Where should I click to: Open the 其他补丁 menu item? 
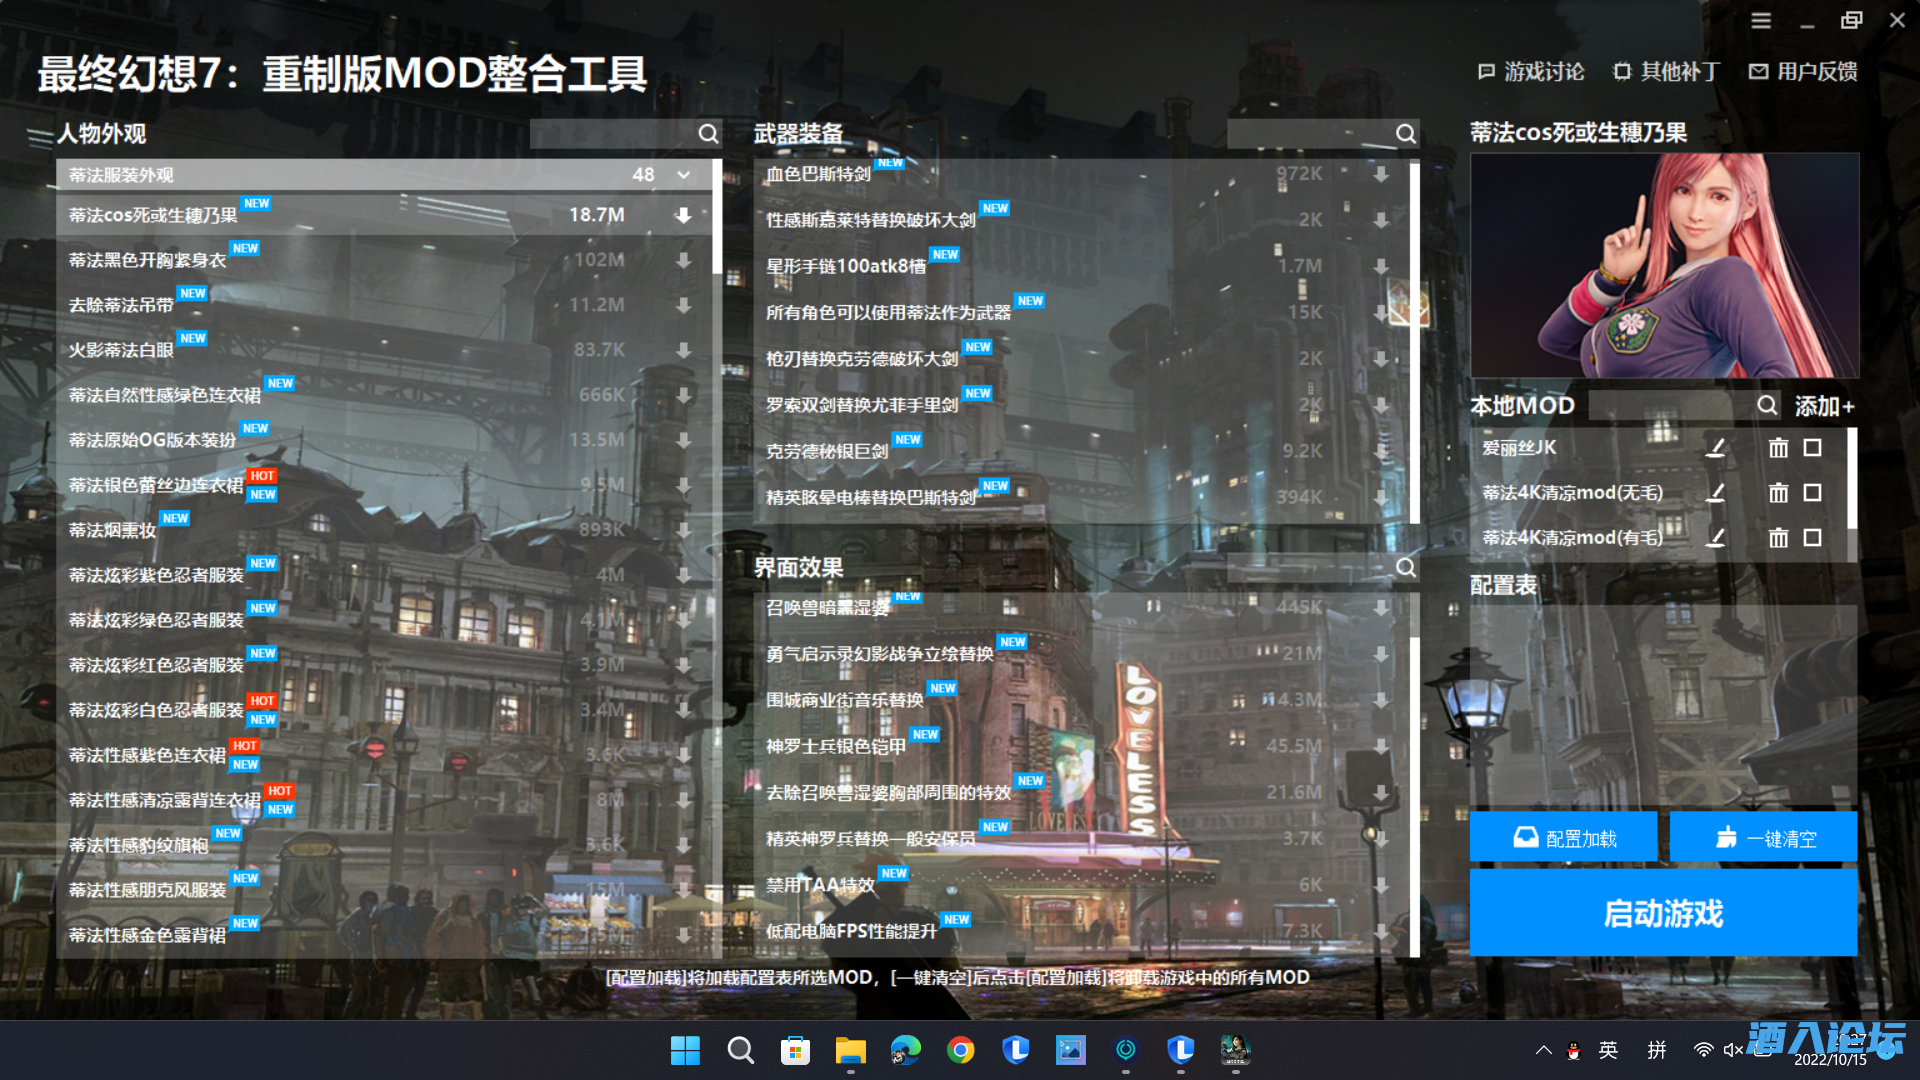1666,72
